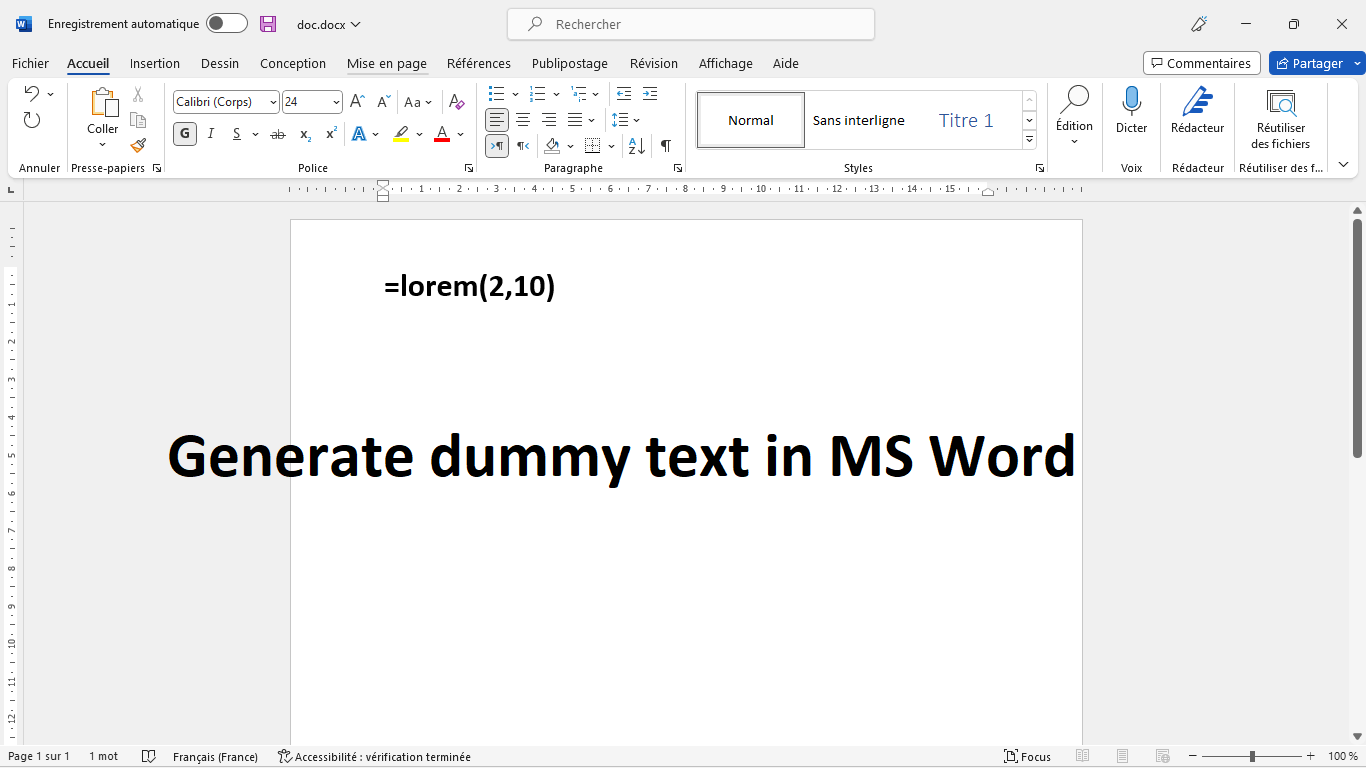Select the print layout view icon
1366x768 pixels.
(x=1123, y=757)
